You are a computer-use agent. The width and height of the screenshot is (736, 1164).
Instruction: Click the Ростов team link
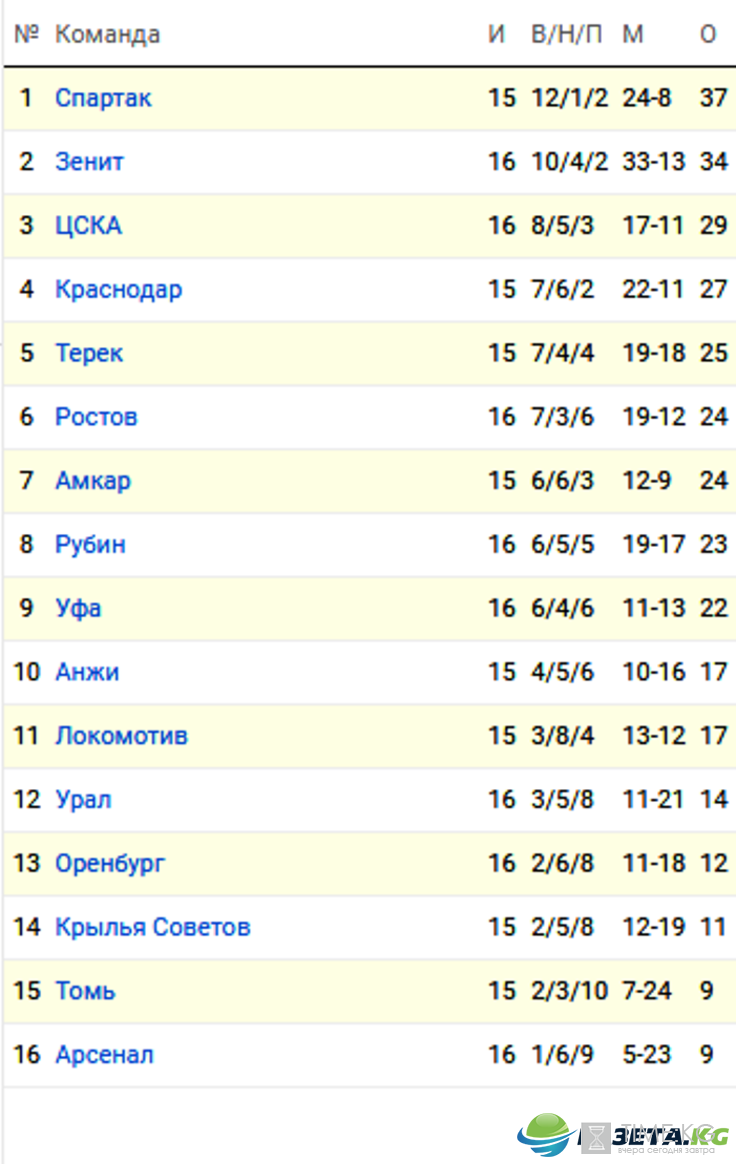[97, 417]
